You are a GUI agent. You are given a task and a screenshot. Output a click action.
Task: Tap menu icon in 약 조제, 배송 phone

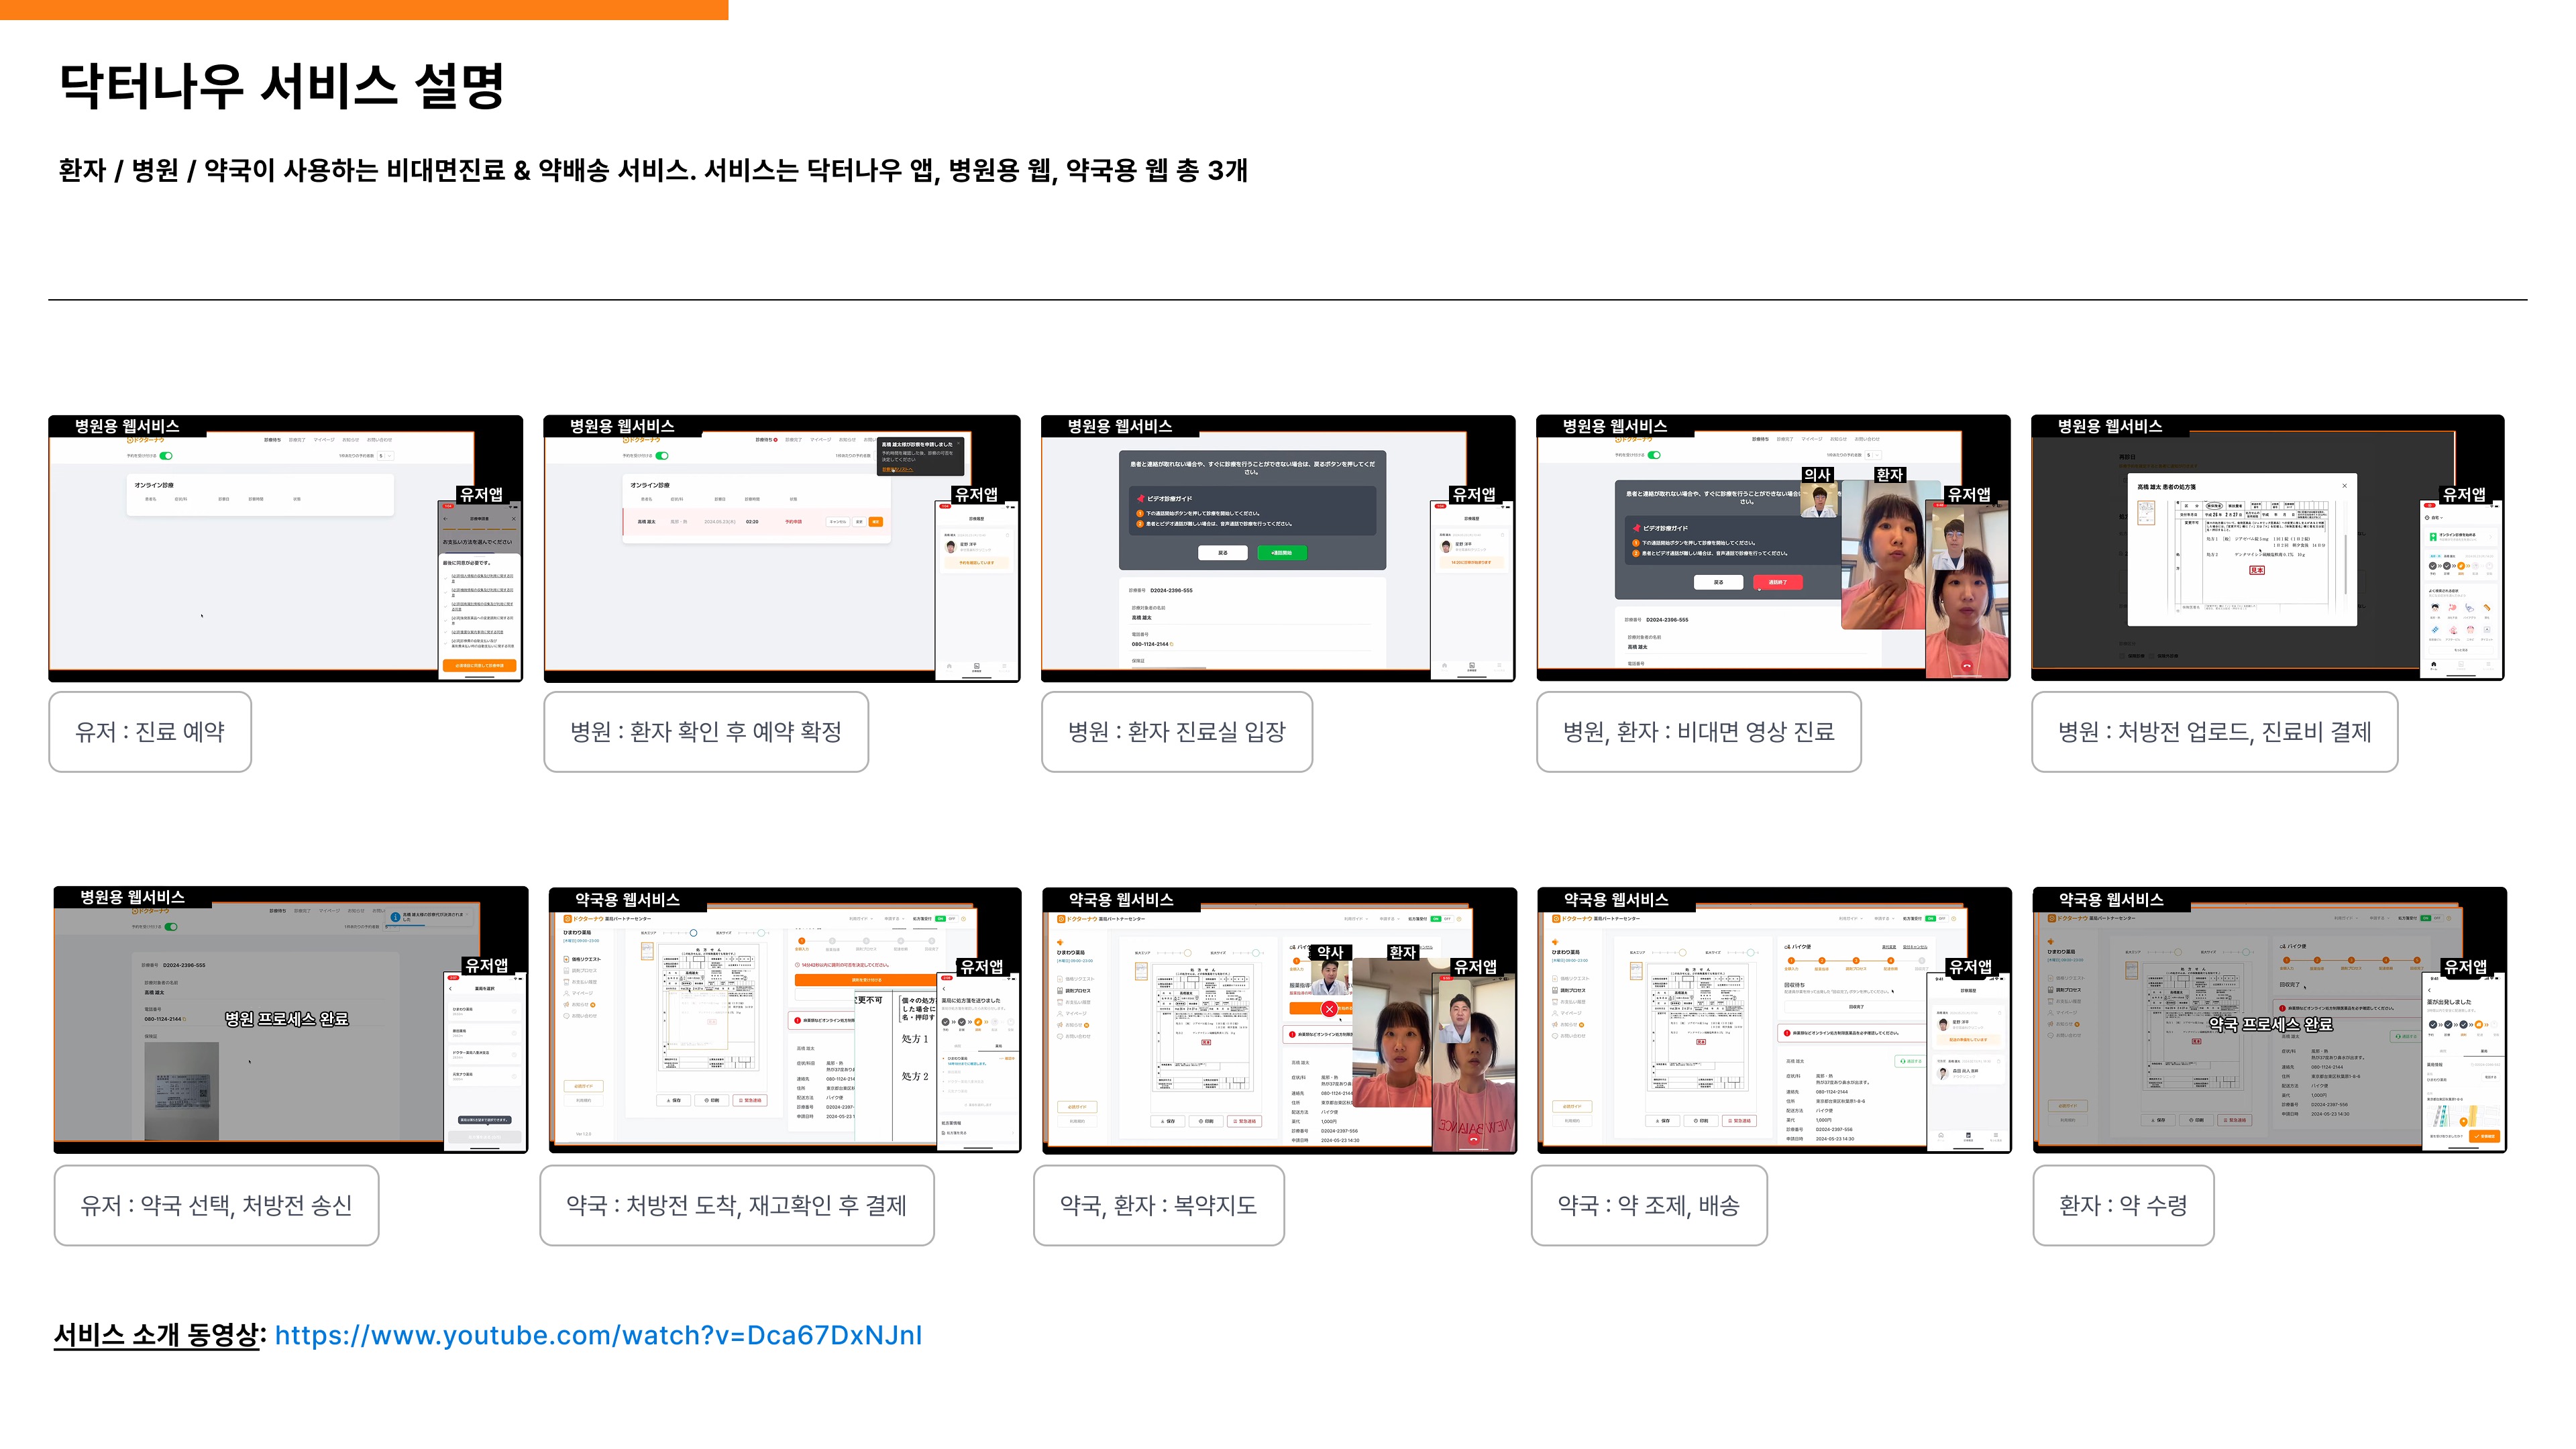1996,1136
